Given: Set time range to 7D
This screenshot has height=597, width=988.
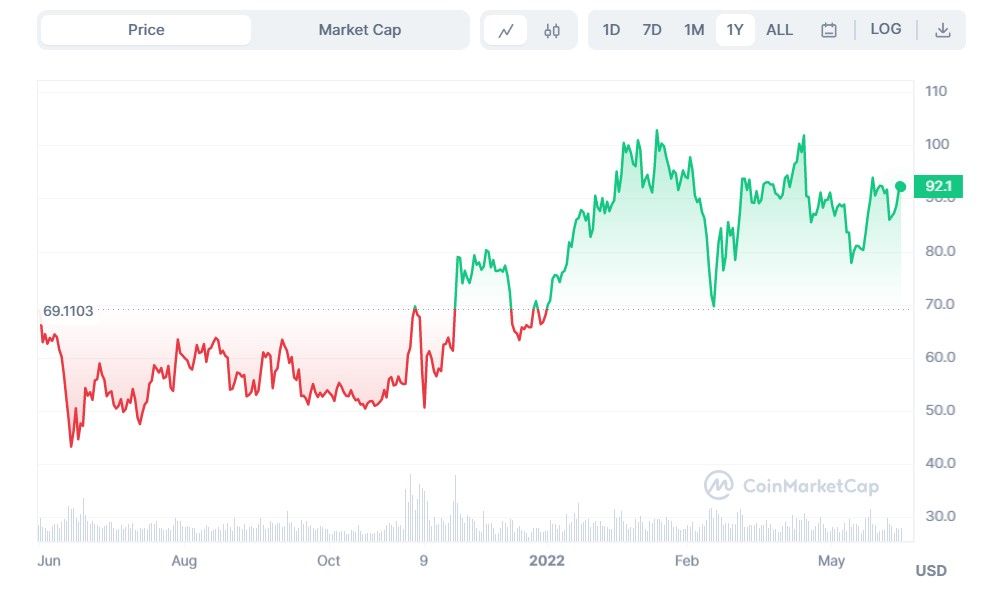Looking at the screenshot, I should coord(652,30).
